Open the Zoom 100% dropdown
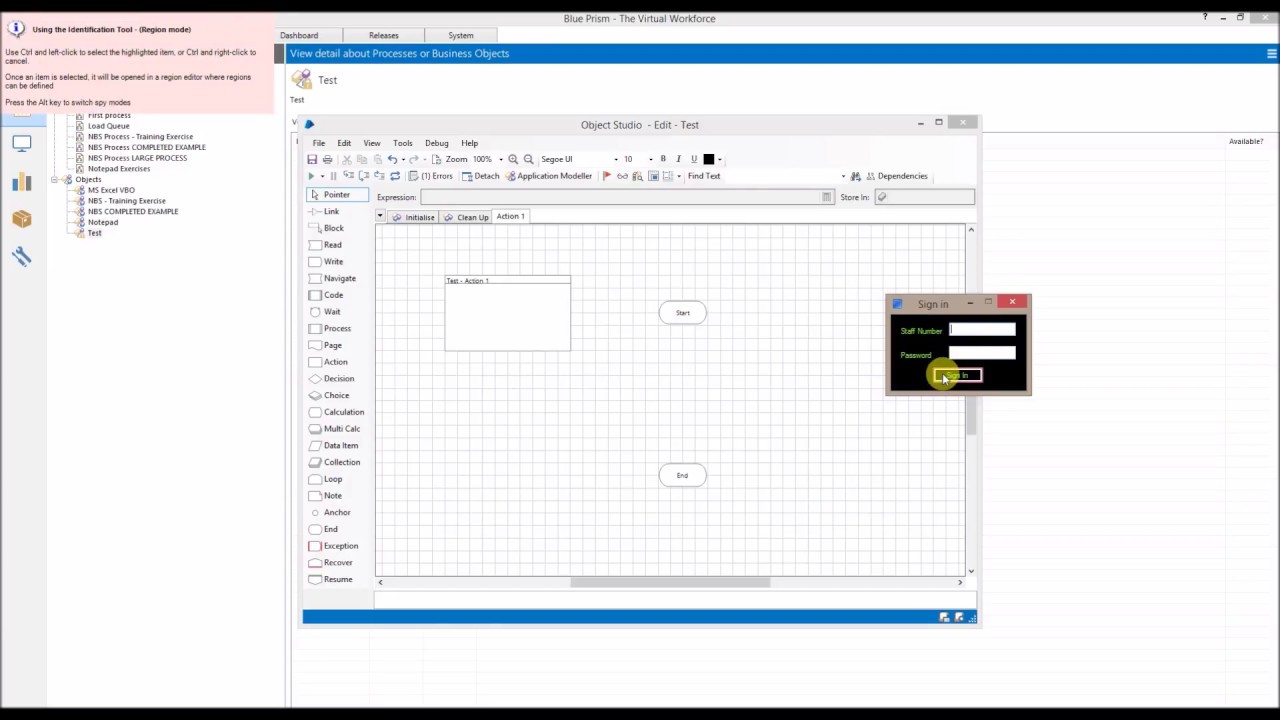The height and width of the screenshot is (720, 1280). click(501, 159)
